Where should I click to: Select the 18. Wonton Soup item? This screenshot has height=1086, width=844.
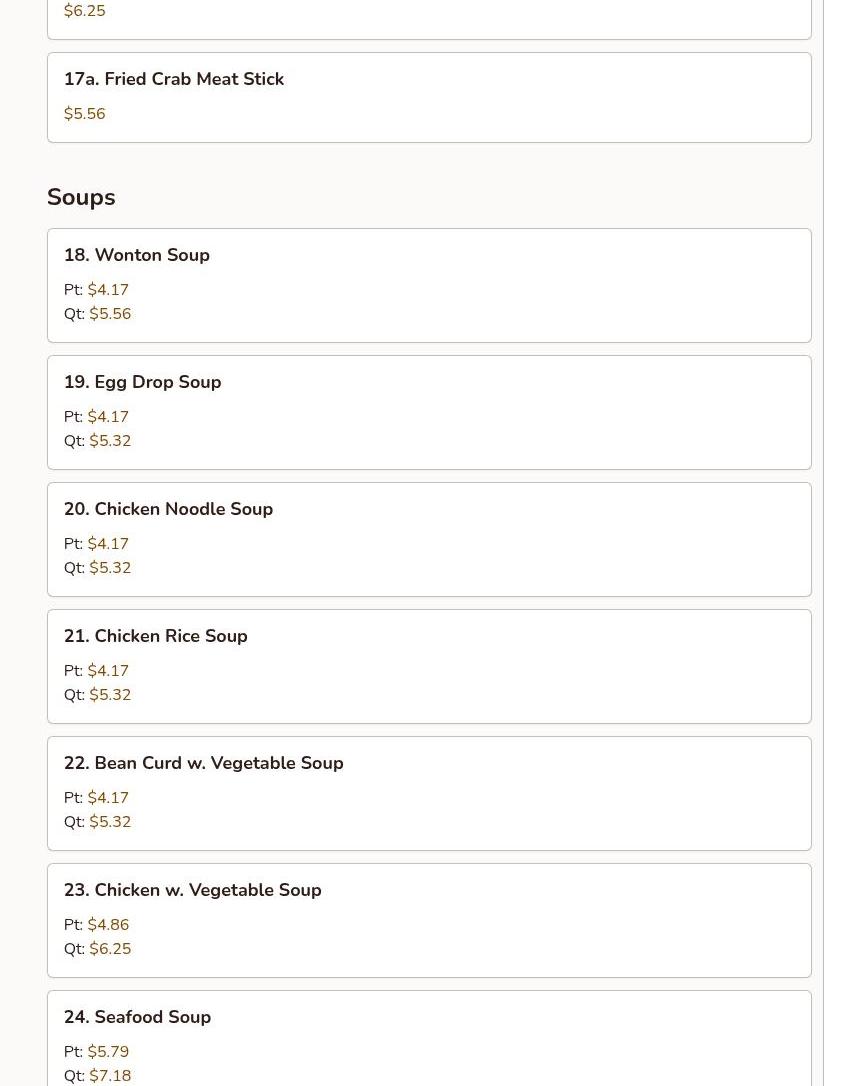[x=429, y=285]
